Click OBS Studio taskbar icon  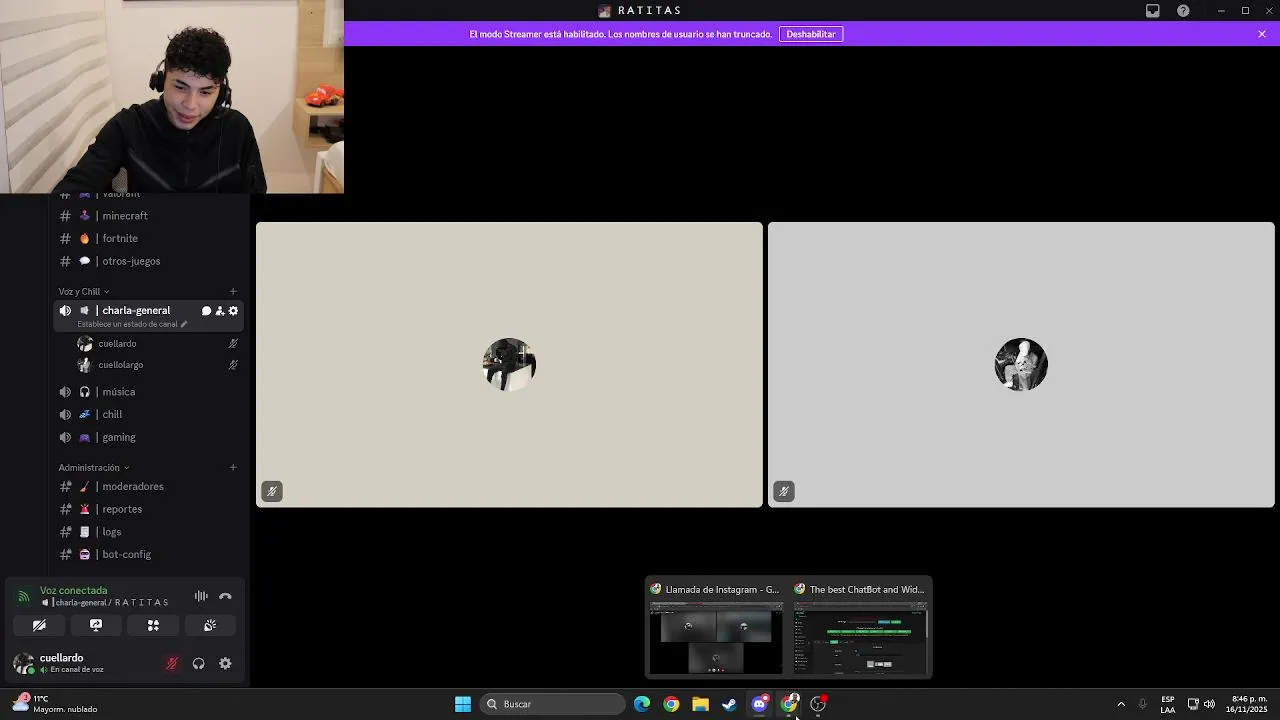(818, 704)
